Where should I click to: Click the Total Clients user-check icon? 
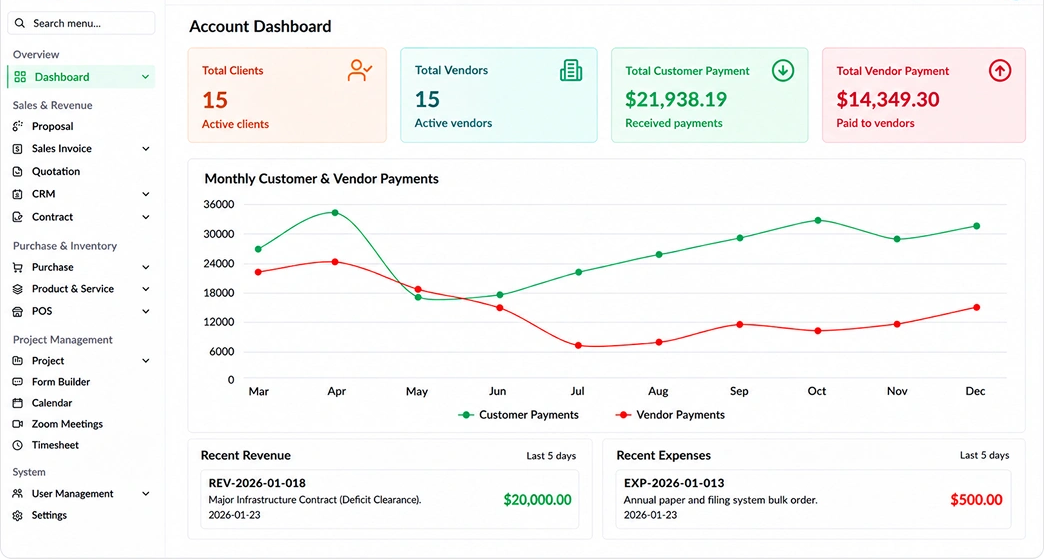[360, 71]
